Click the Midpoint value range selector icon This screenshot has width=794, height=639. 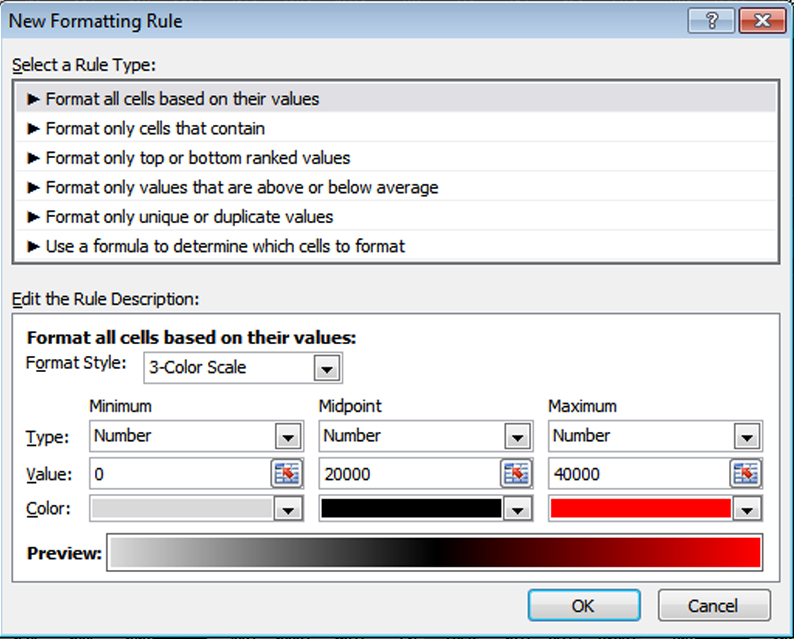(x=516, y=473)
